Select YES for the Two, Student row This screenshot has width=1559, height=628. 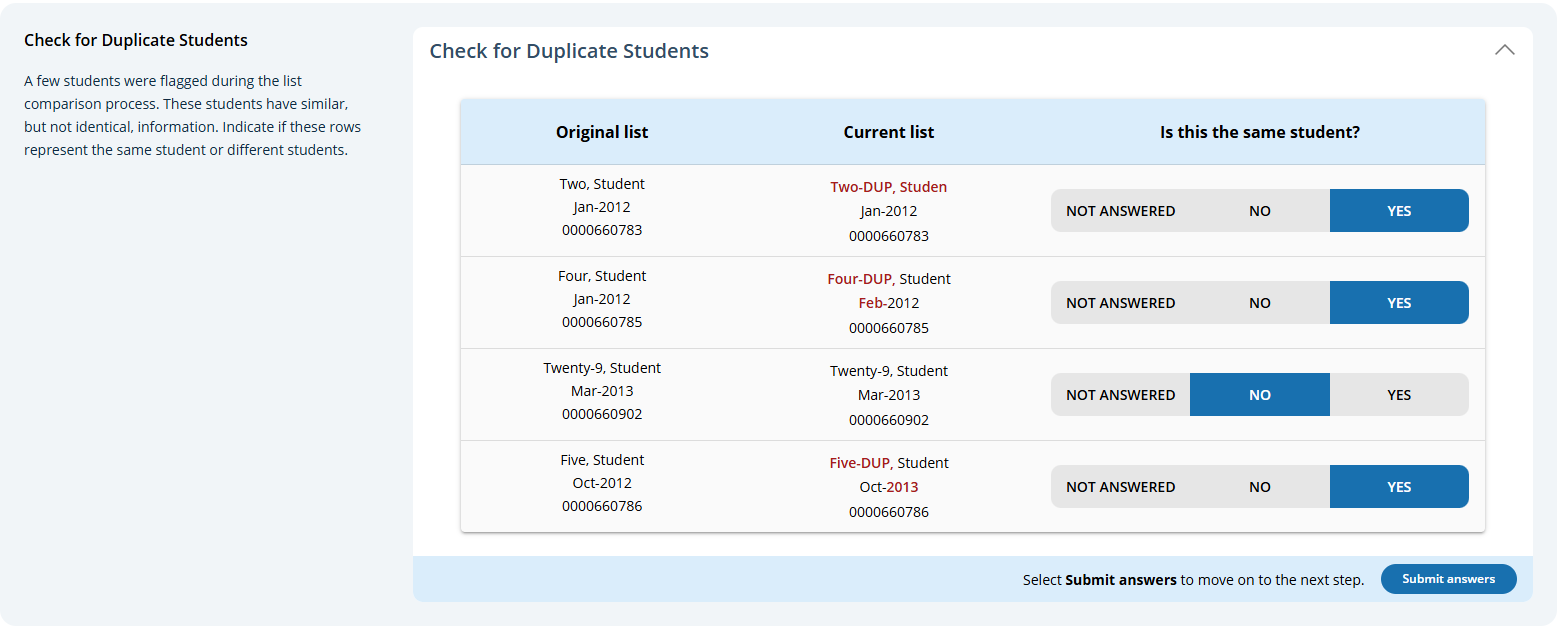(x=1398, y=211)
